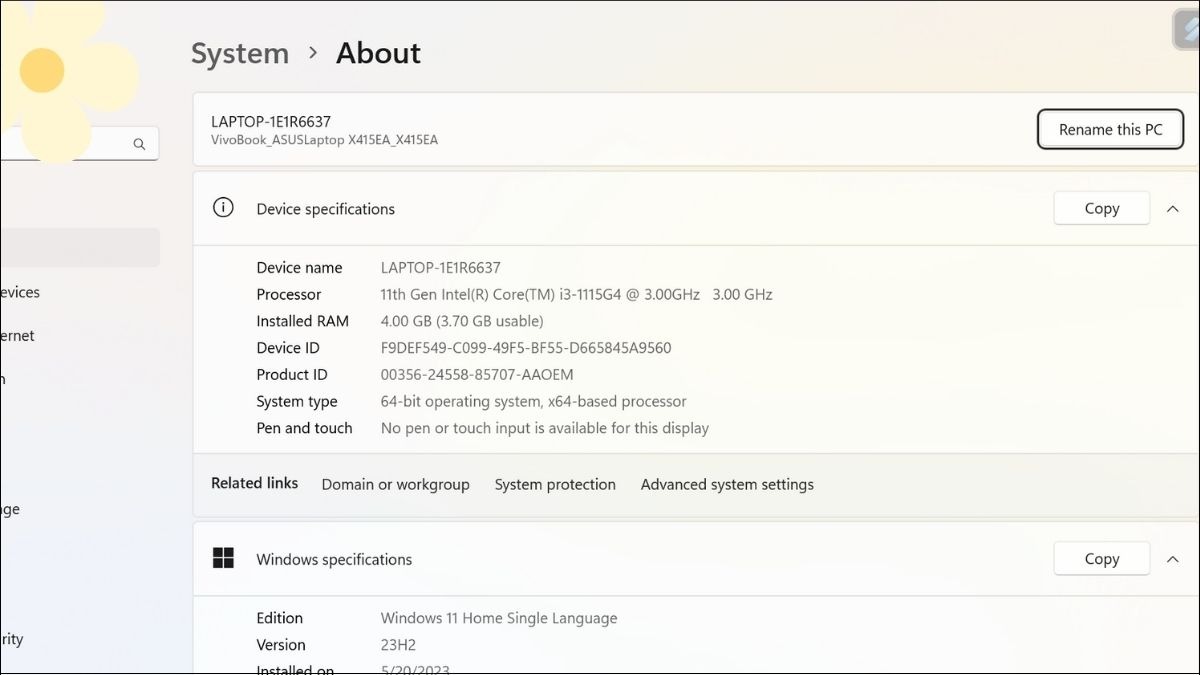Screen dimensions: 1200x675
Task: Click the Installed RAM label
Action: (303, 321)
